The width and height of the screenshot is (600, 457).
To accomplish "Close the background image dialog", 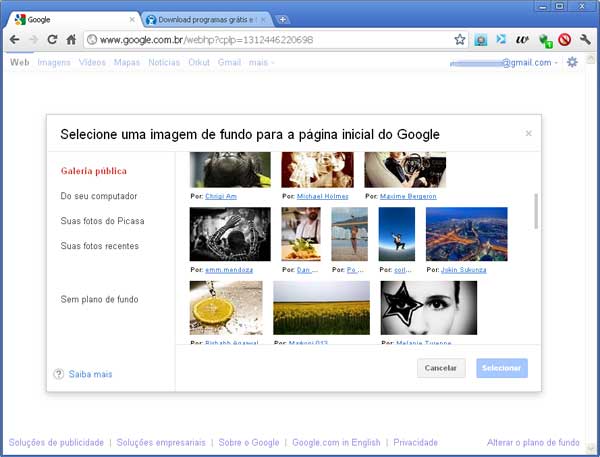I will coord(528,133).
